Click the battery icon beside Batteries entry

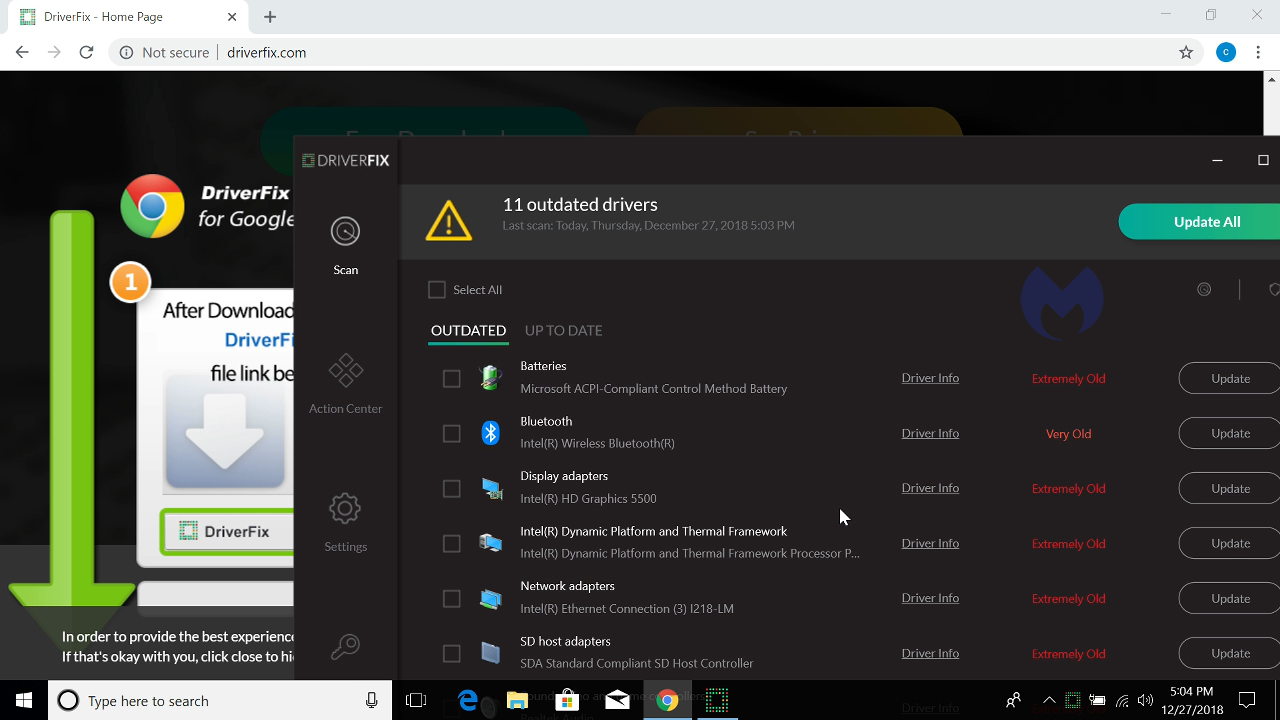[x=491, y=377]
